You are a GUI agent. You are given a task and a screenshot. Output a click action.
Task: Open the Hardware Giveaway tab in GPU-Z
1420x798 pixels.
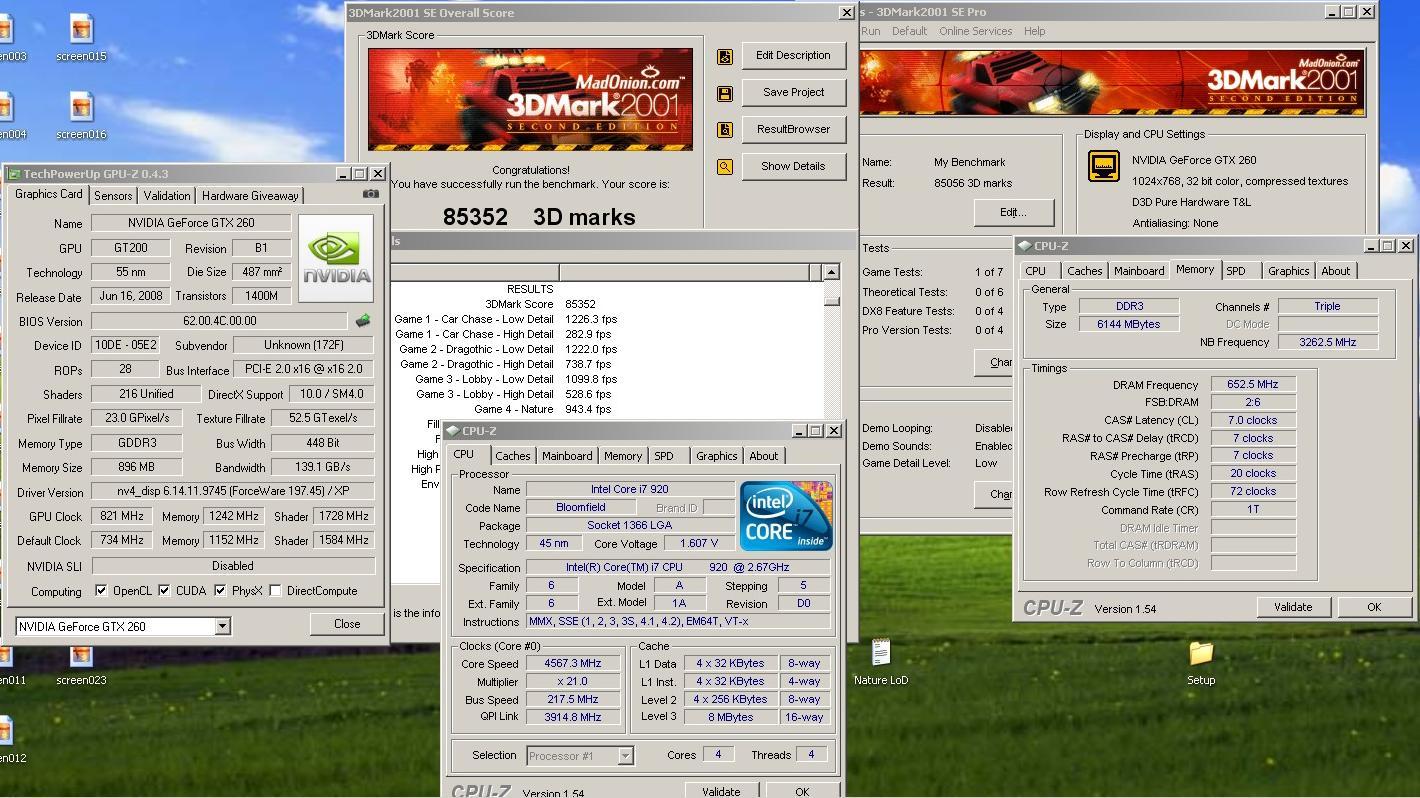pyautogui.click(x=250, y=196)
